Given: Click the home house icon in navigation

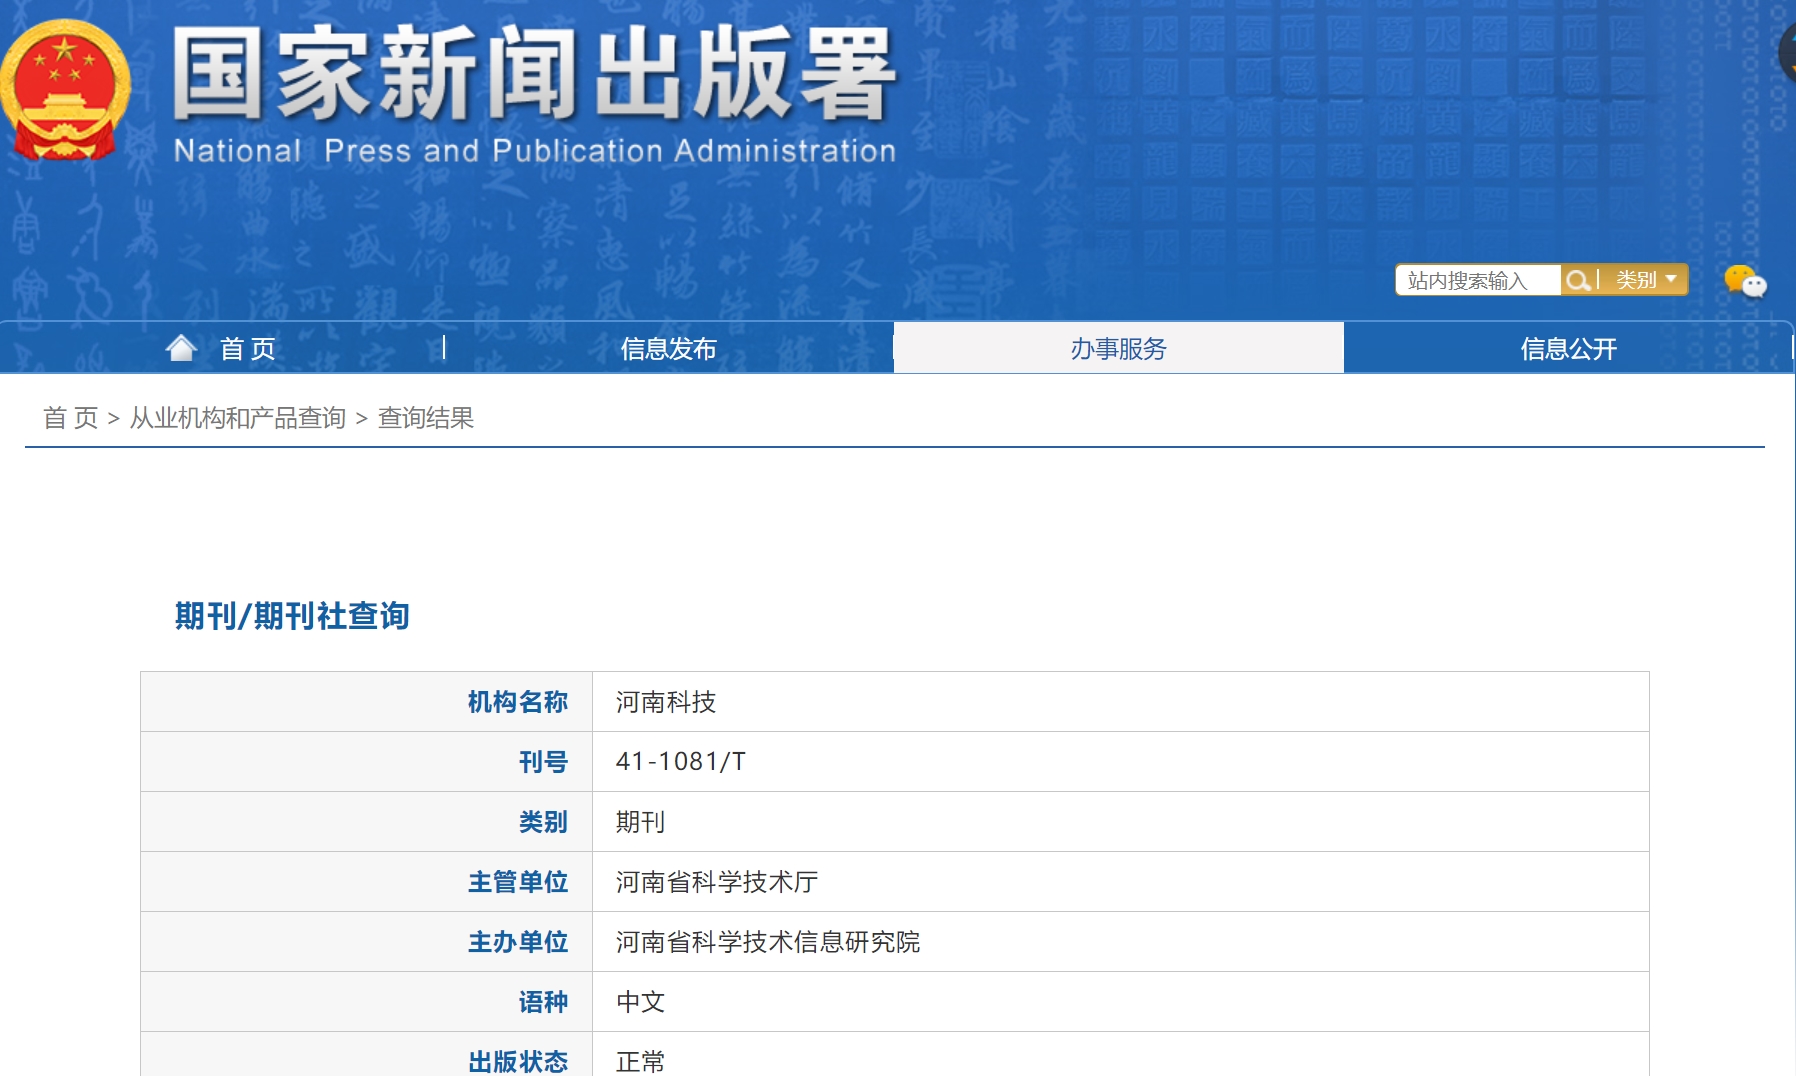Looking at the screenshot, I should pyautogui.click(x=182, y=346).
